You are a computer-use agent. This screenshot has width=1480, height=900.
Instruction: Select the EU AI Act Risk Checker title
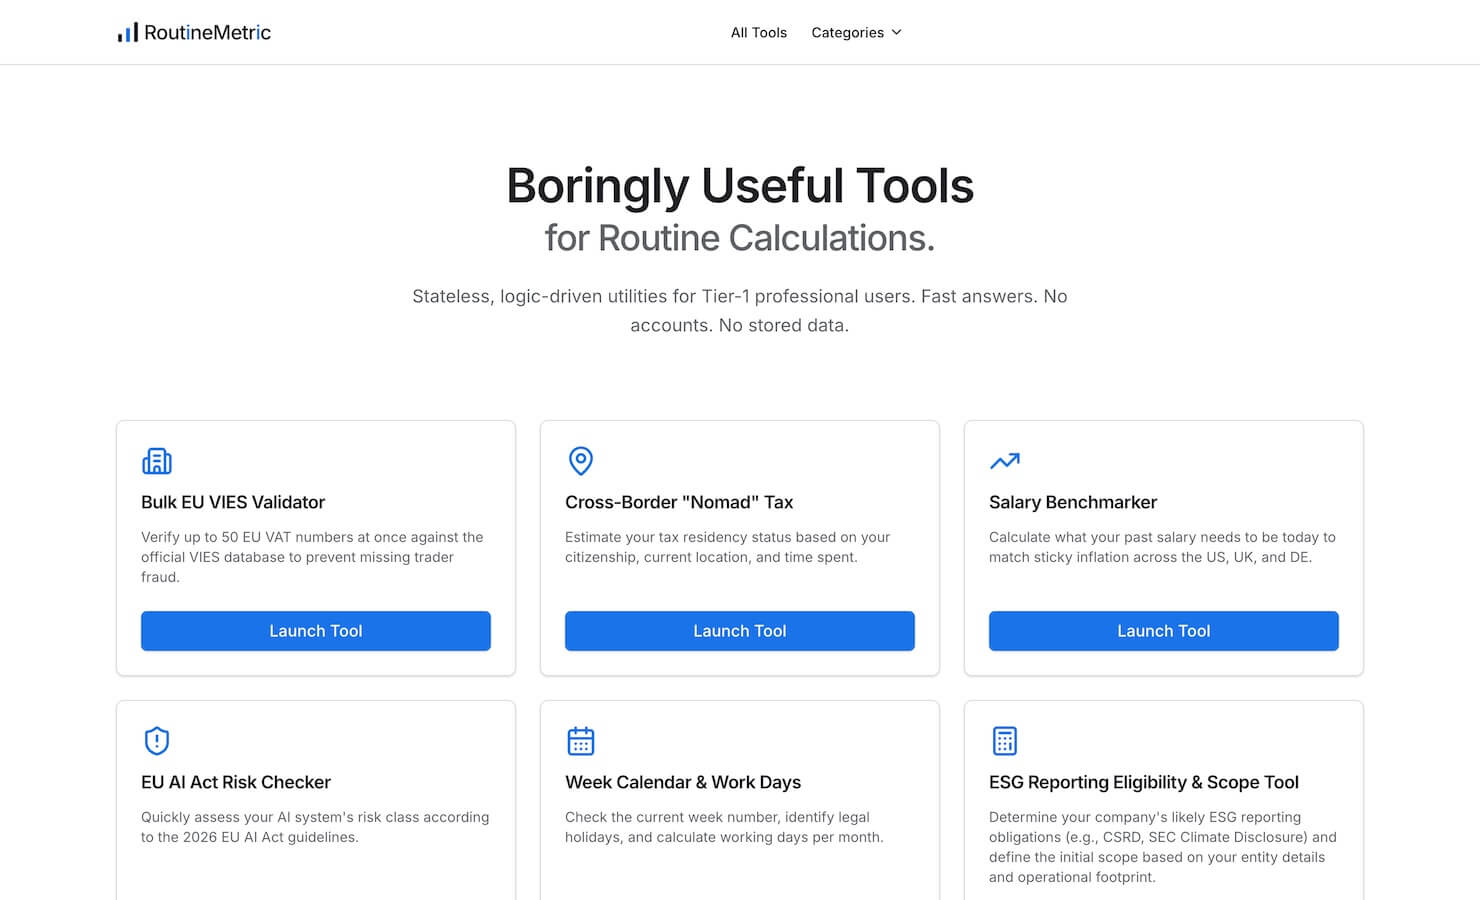tap(236, 782)
